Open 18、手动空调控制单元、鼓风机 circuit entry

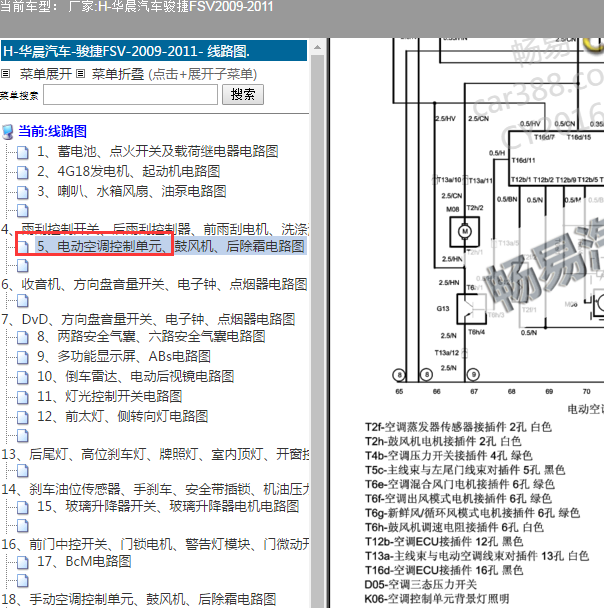[138, 599]
